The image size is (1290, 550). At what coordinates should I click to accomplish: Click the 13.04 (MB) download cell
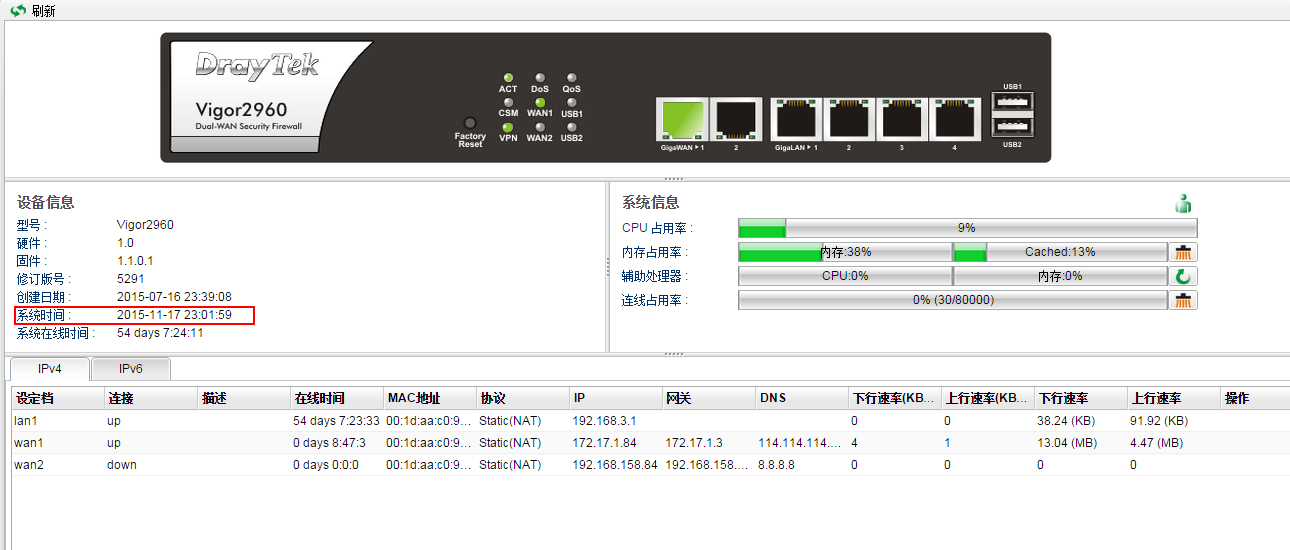[x=1068, y=443]
